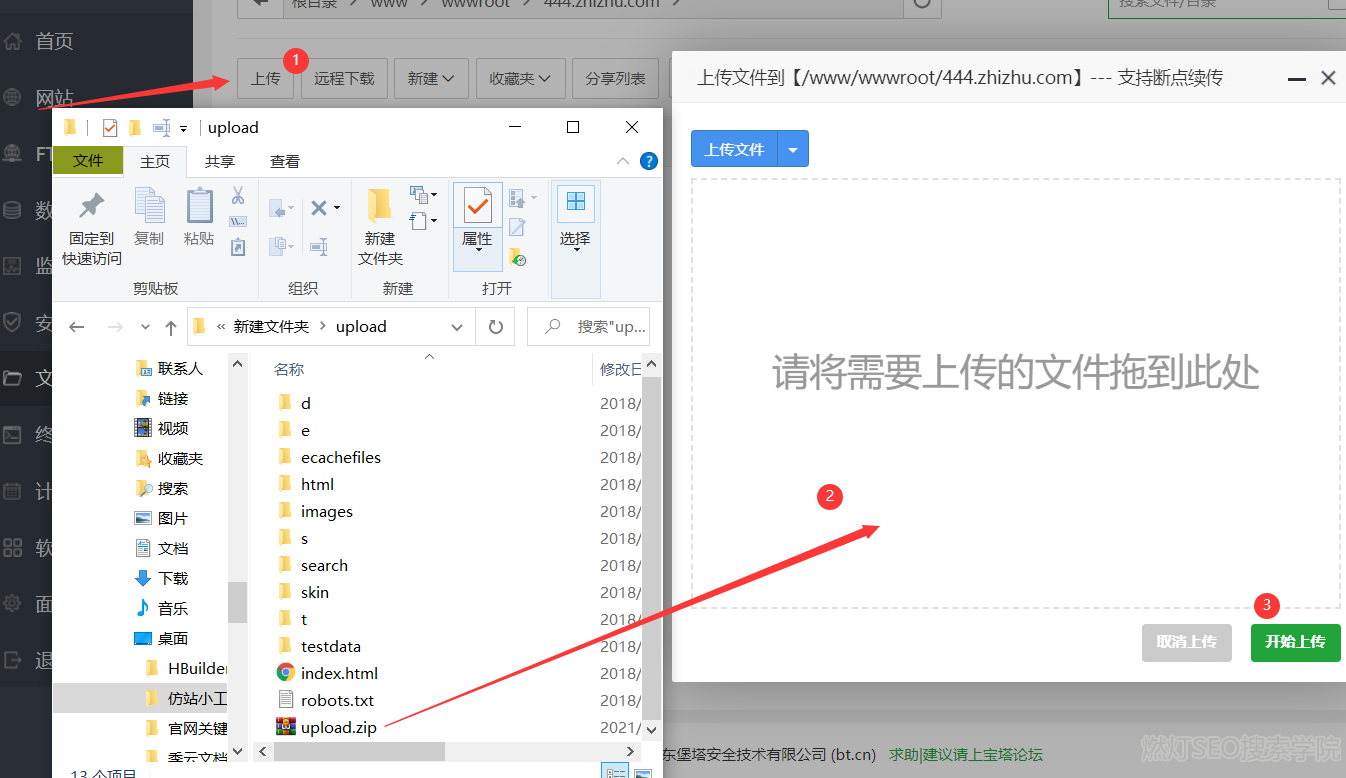Open the 收藏夹 dropdown in panel toolbar
The height and width of the screenshot is (778, 1346).
click(520, 78)
